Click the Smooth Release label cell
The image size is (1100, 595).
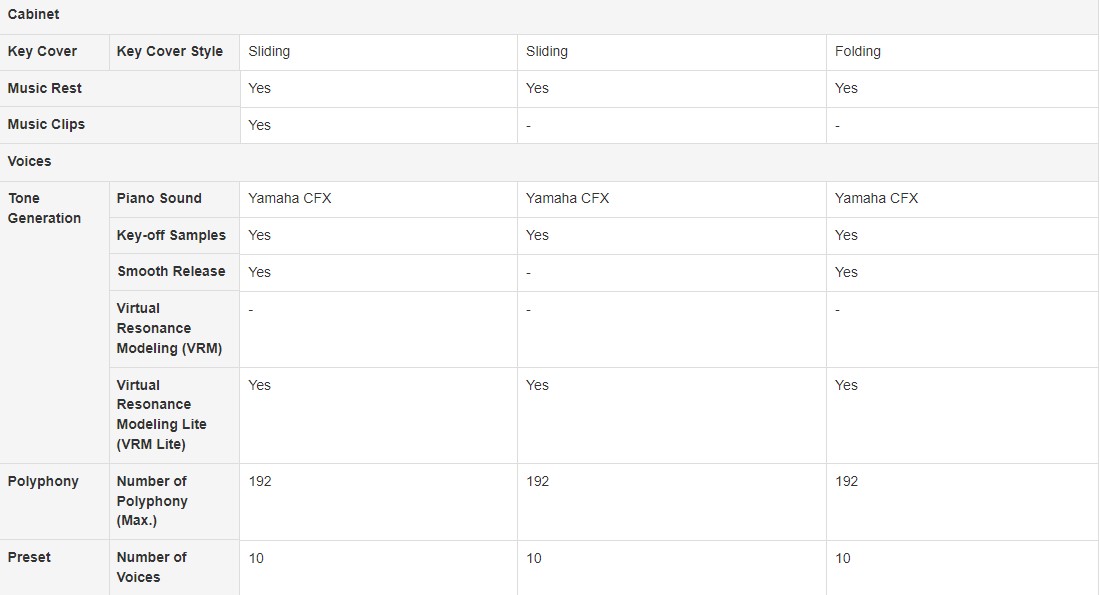(x=171, y=271)
